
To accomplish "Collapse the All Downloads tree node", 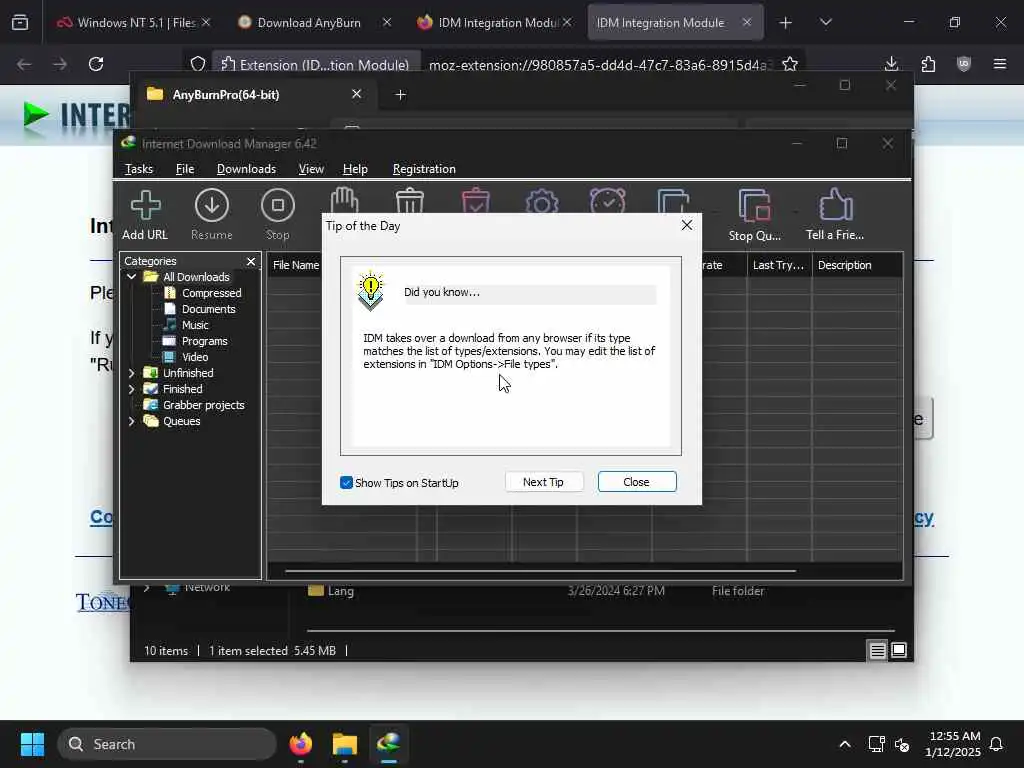I will coord(131,277).
